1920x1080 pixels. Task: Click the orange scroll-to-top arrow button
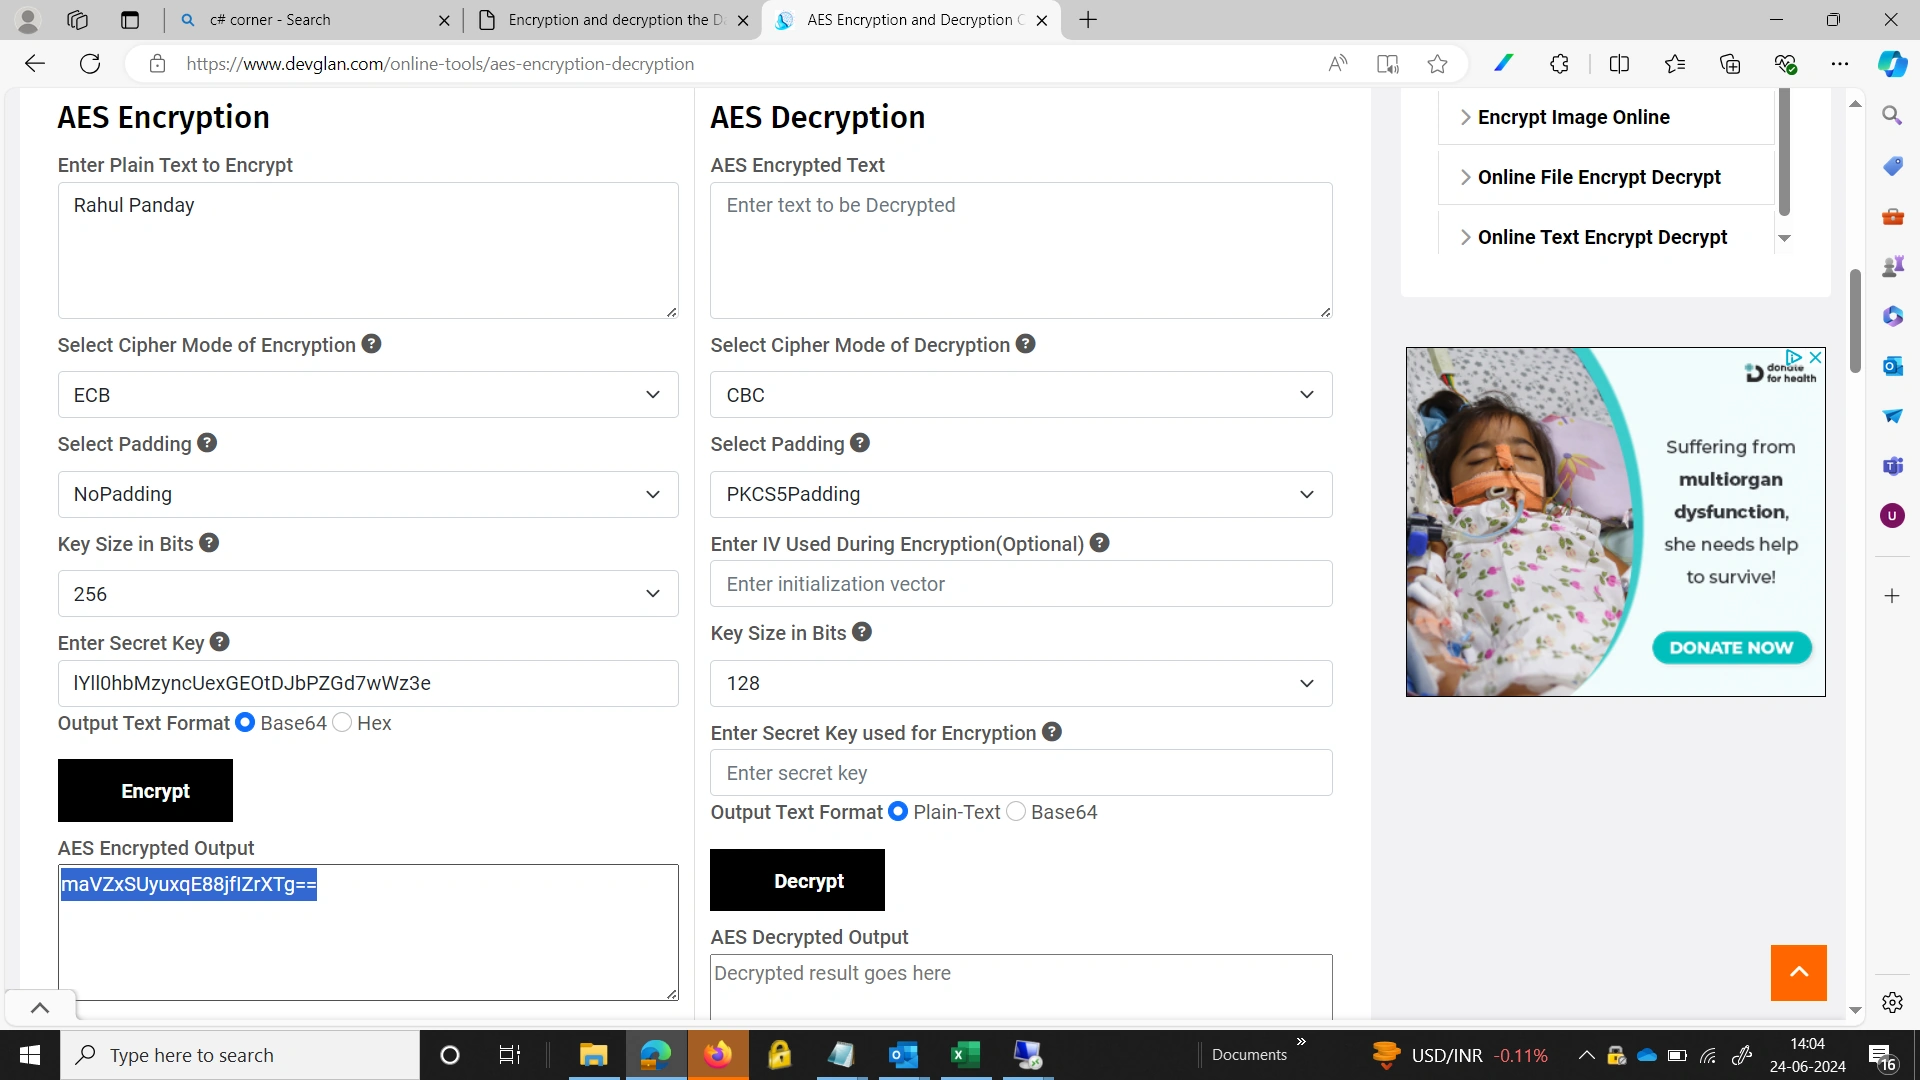[x=1798, y=972]
